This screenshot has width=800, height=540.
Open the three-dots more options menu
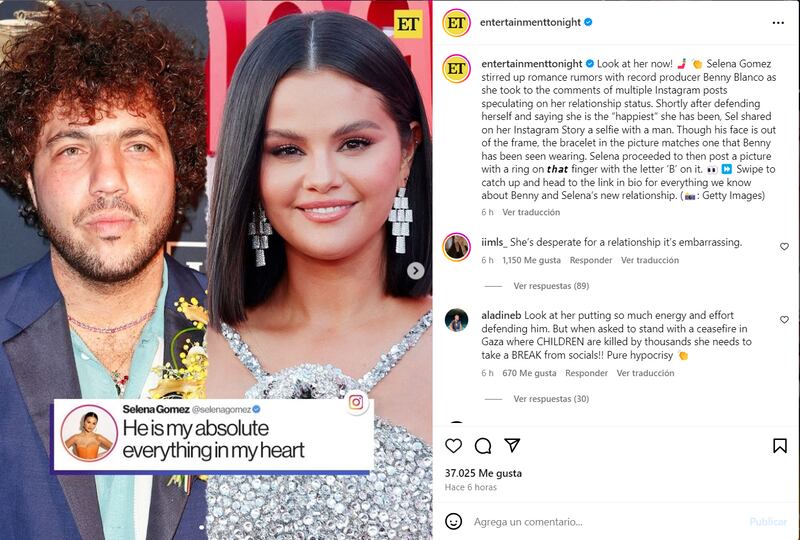pos(778,23)
